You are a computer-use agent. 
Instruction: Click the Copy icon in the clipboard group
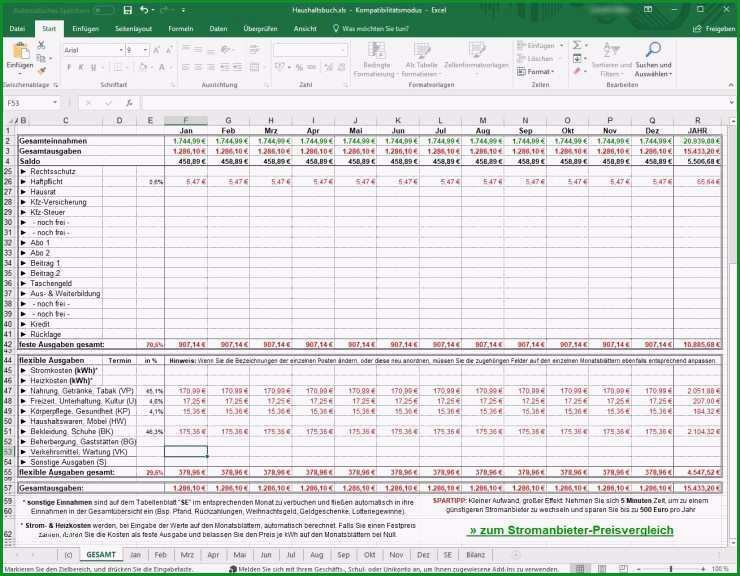click(41, 58)
